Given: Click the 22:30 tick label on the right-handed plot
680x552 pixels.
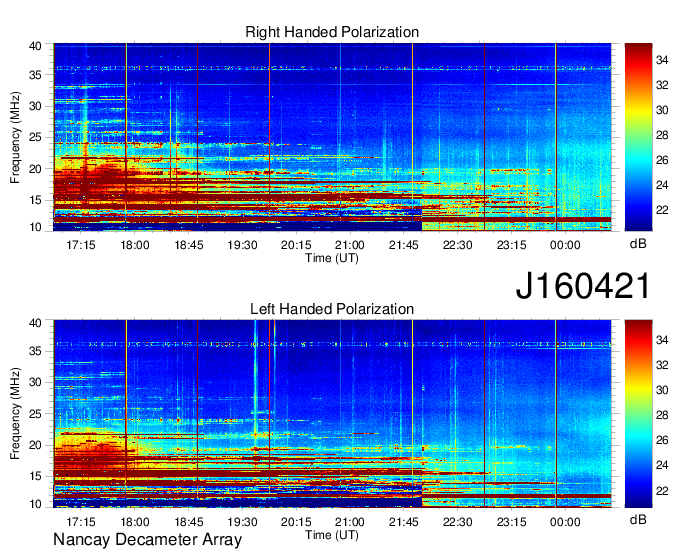Looking at the screenshot, I should tap(458, 245).
